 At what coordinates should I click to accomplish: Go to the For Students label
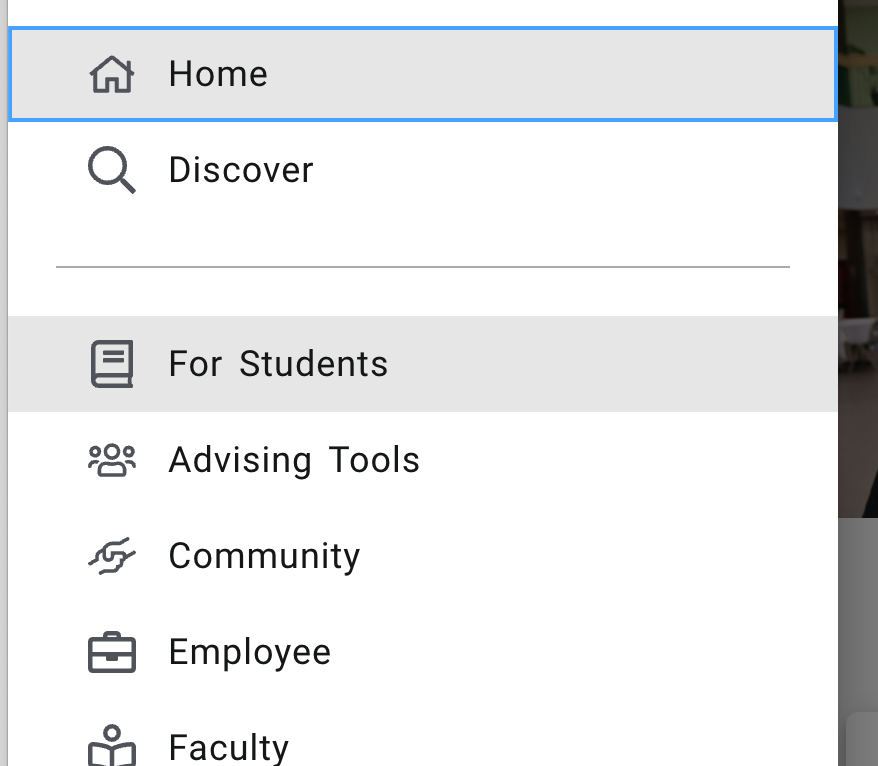tap(278, 364)
